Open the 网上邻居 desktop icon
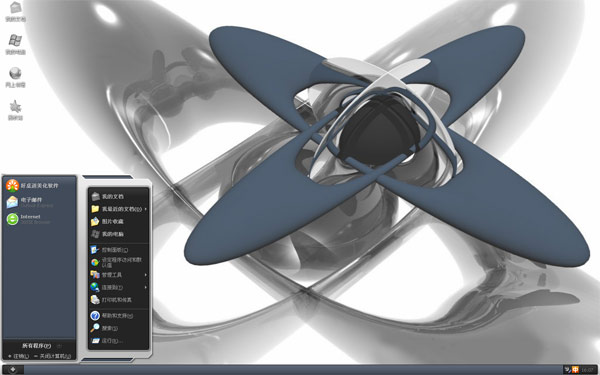 [15, 78]
